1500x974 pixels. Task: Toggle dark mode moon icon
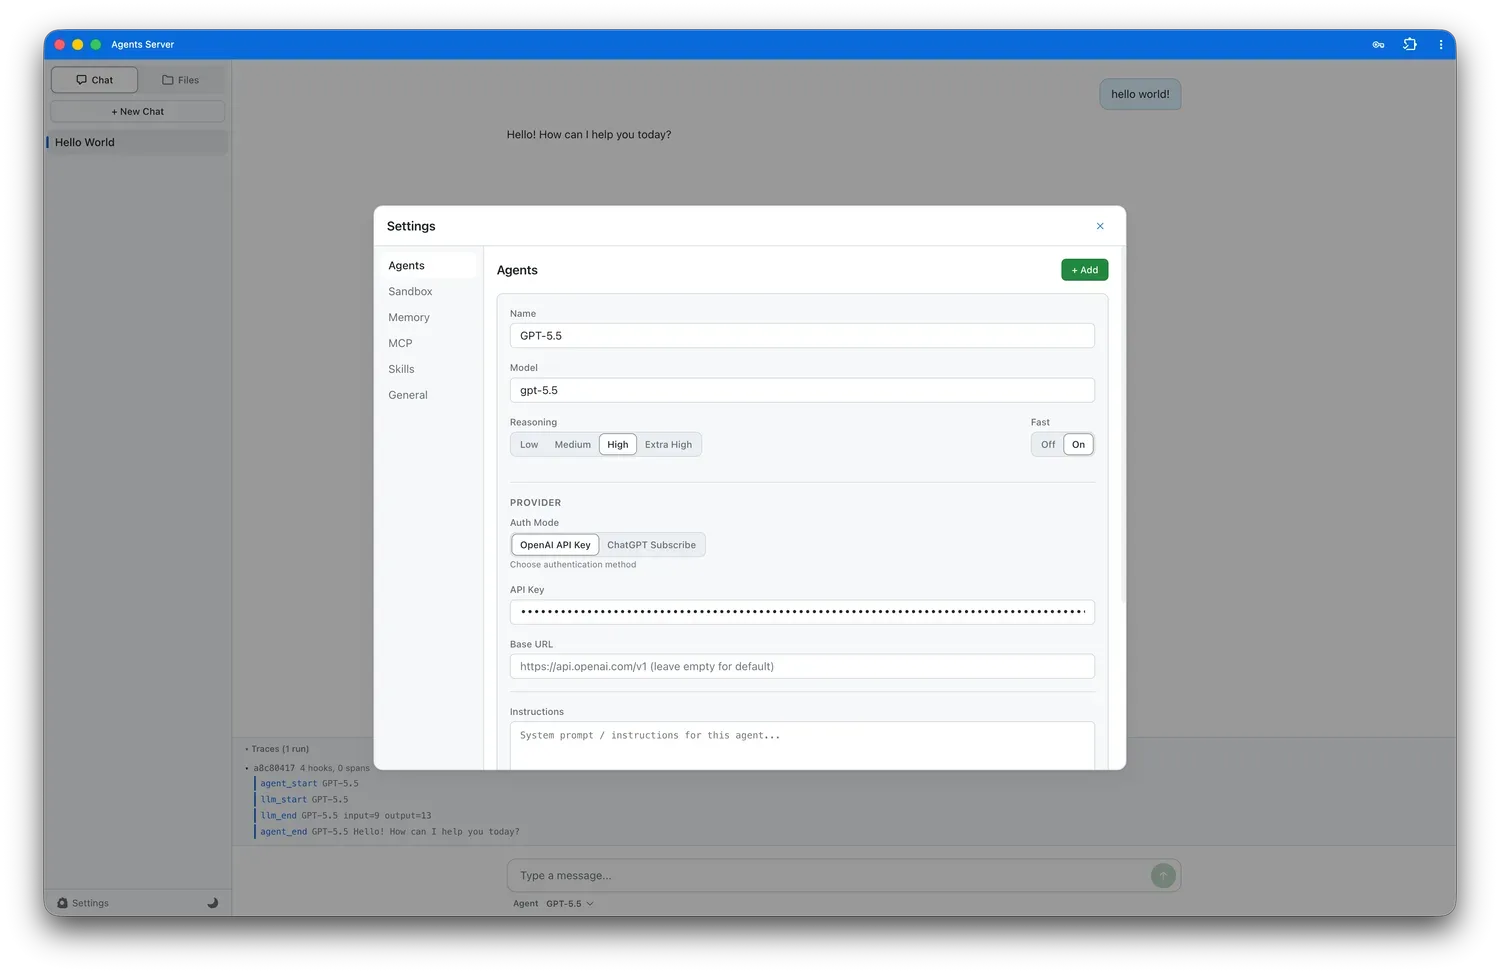212,903
